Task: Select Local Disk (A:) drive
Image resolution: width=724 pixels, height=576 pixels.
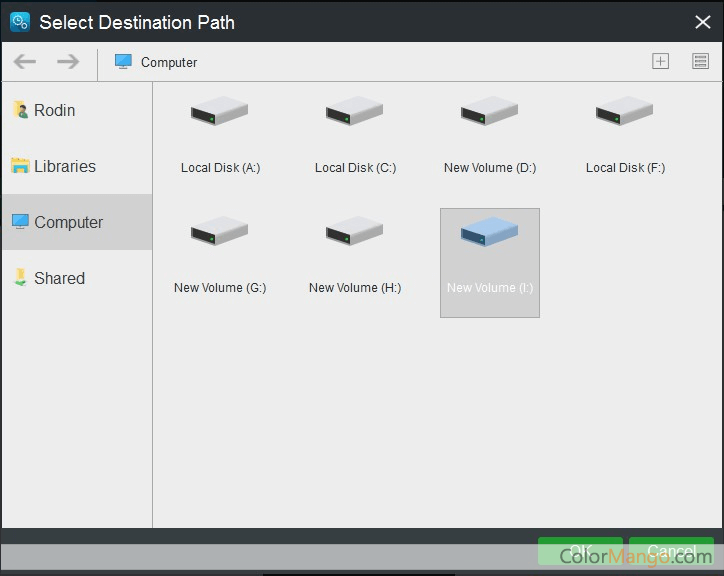Action: tap(220, 135)
